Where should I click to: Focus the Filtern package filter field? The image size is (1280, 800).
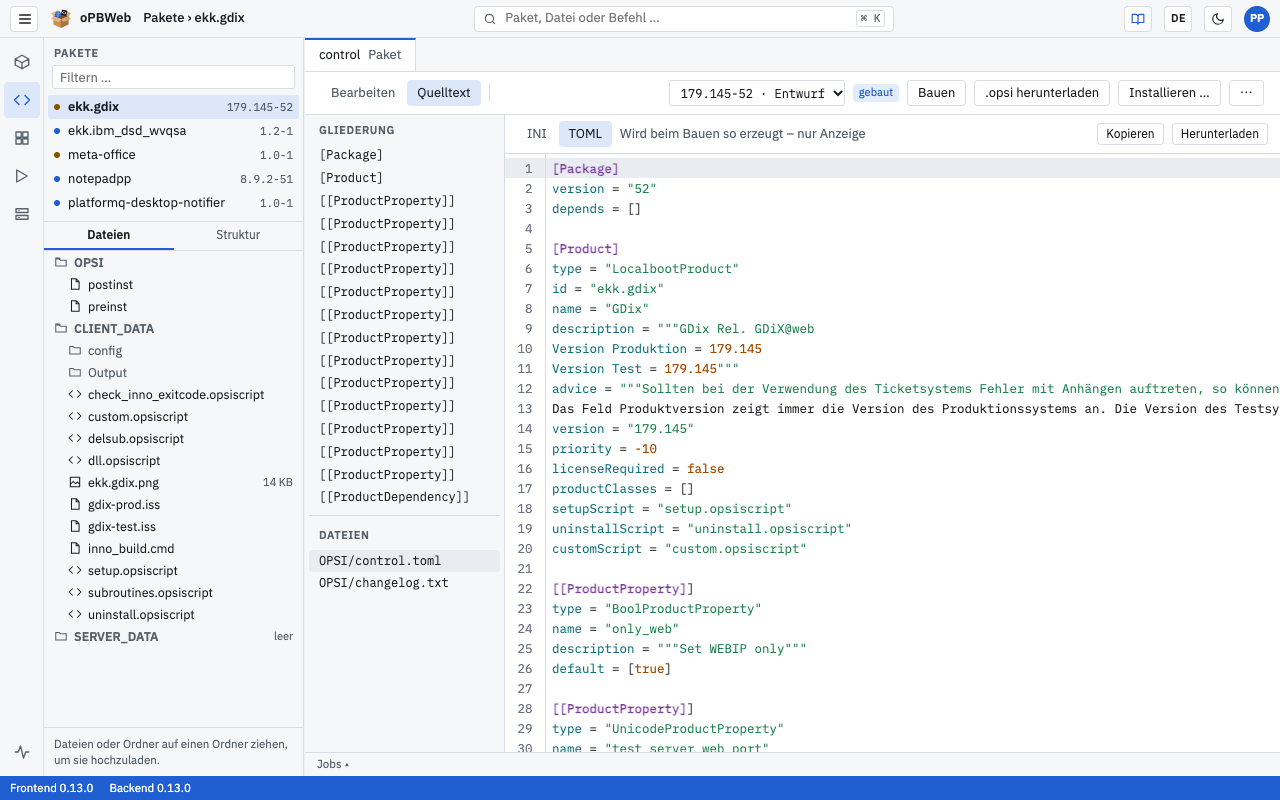coord(173,77)
